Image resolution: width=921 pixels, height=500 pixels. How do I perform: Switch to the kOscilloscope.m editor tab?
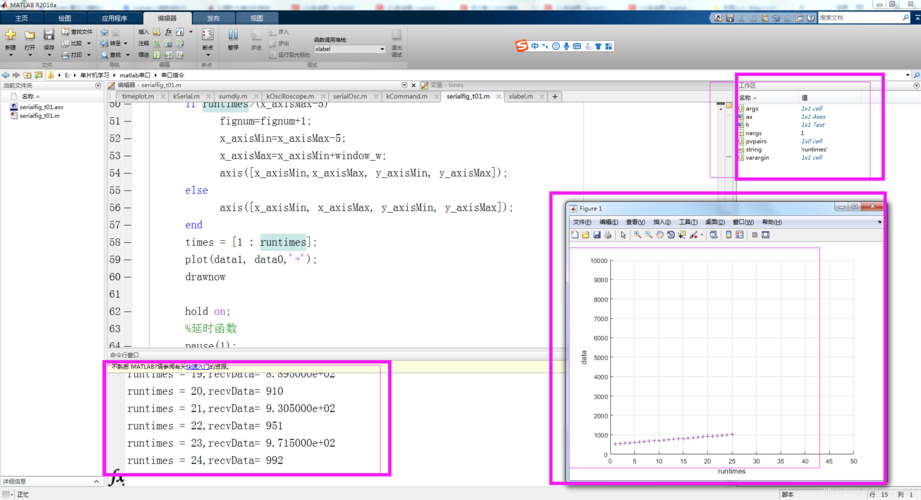pyautogui.click(x=290, y=97)
